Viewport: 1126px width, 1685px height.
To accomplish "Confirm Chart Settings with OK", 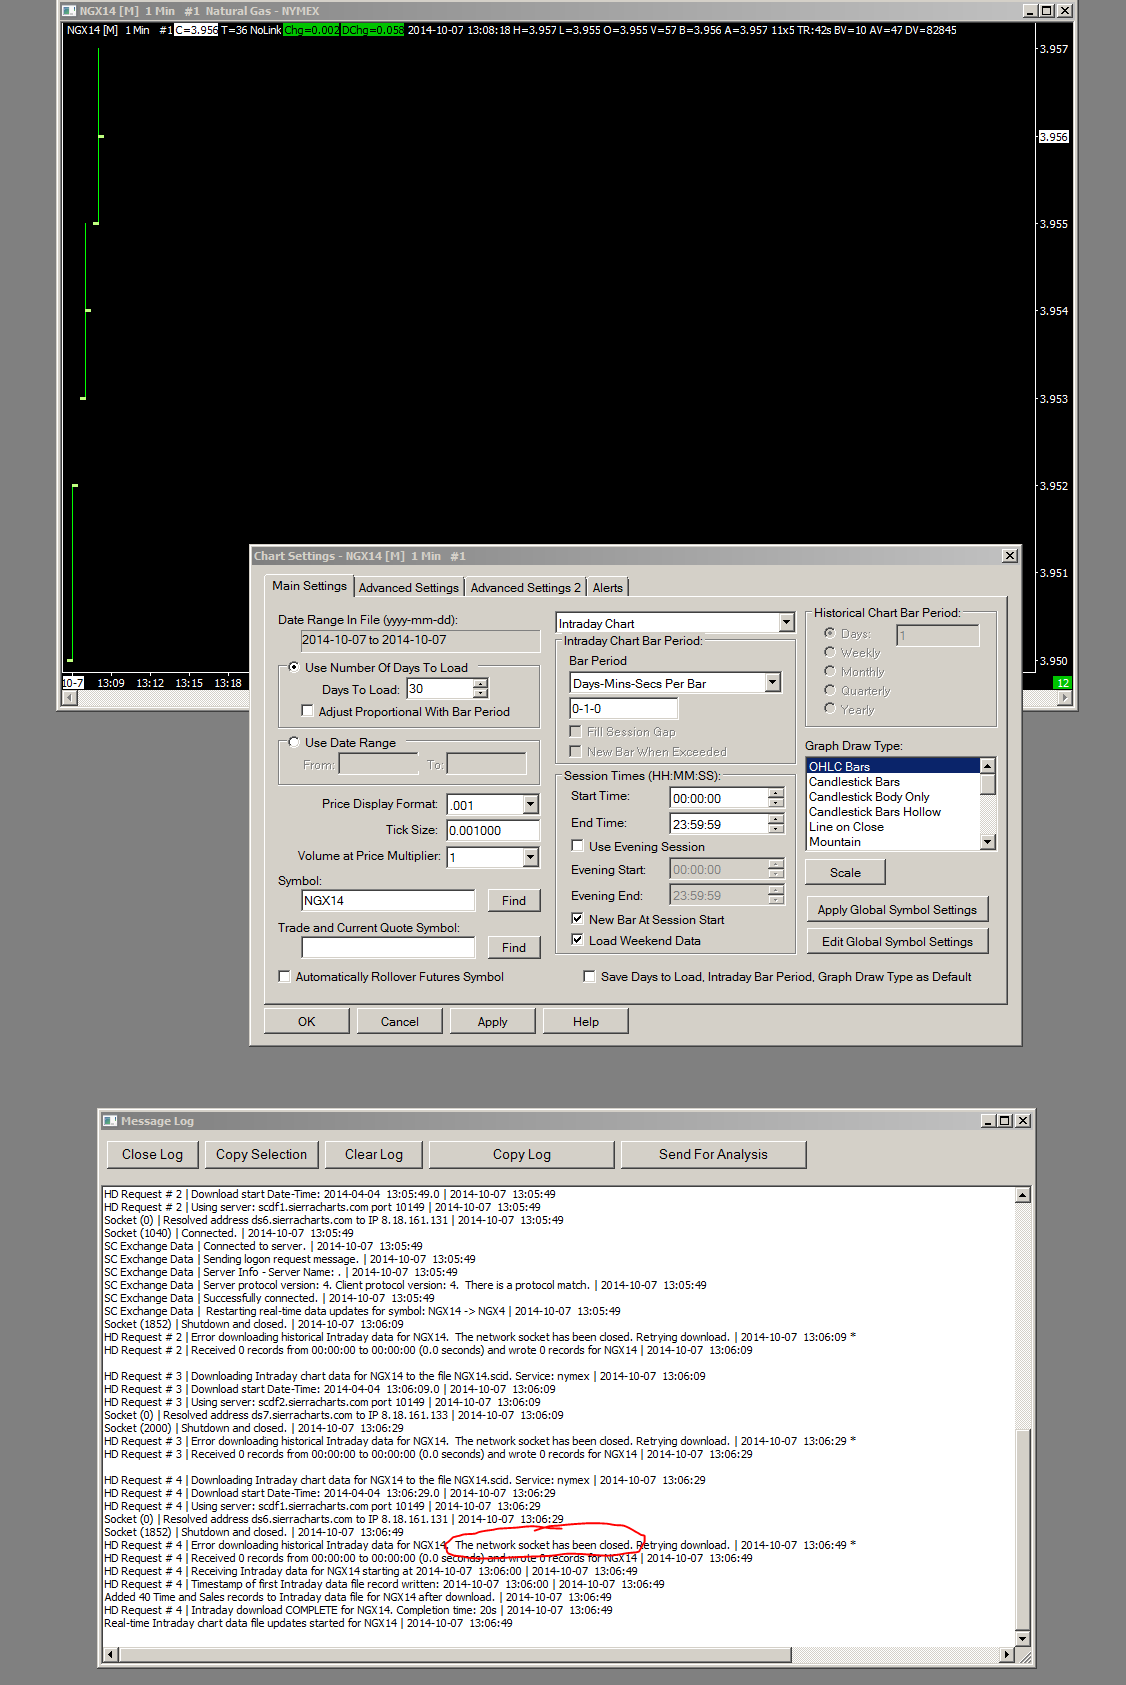I will click(x=307, y=1021).
